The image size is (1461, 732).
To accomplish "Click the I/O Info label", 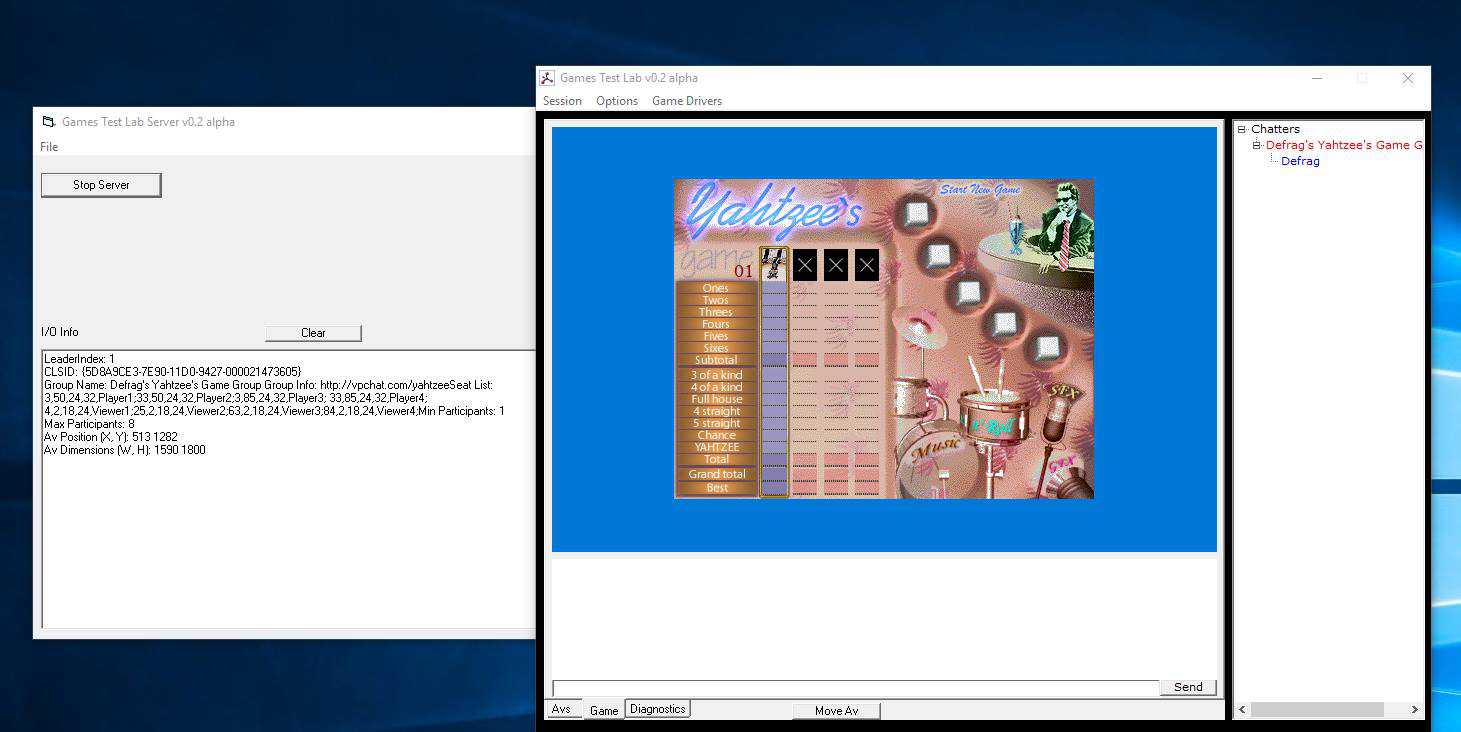I will (60, 332).
